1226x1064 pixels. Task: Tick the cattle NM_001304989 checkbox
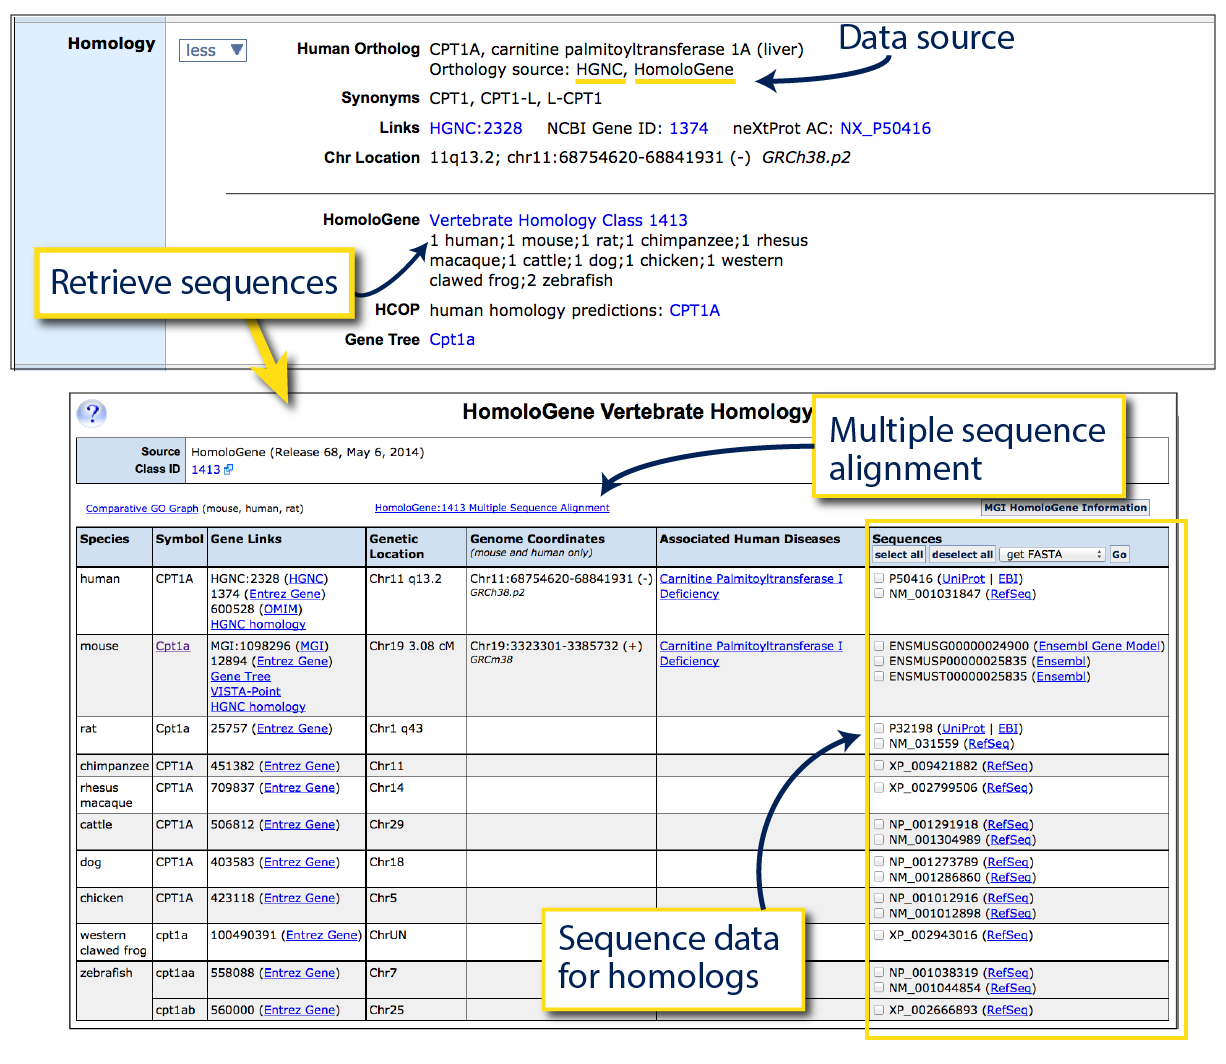coord(879,840)
